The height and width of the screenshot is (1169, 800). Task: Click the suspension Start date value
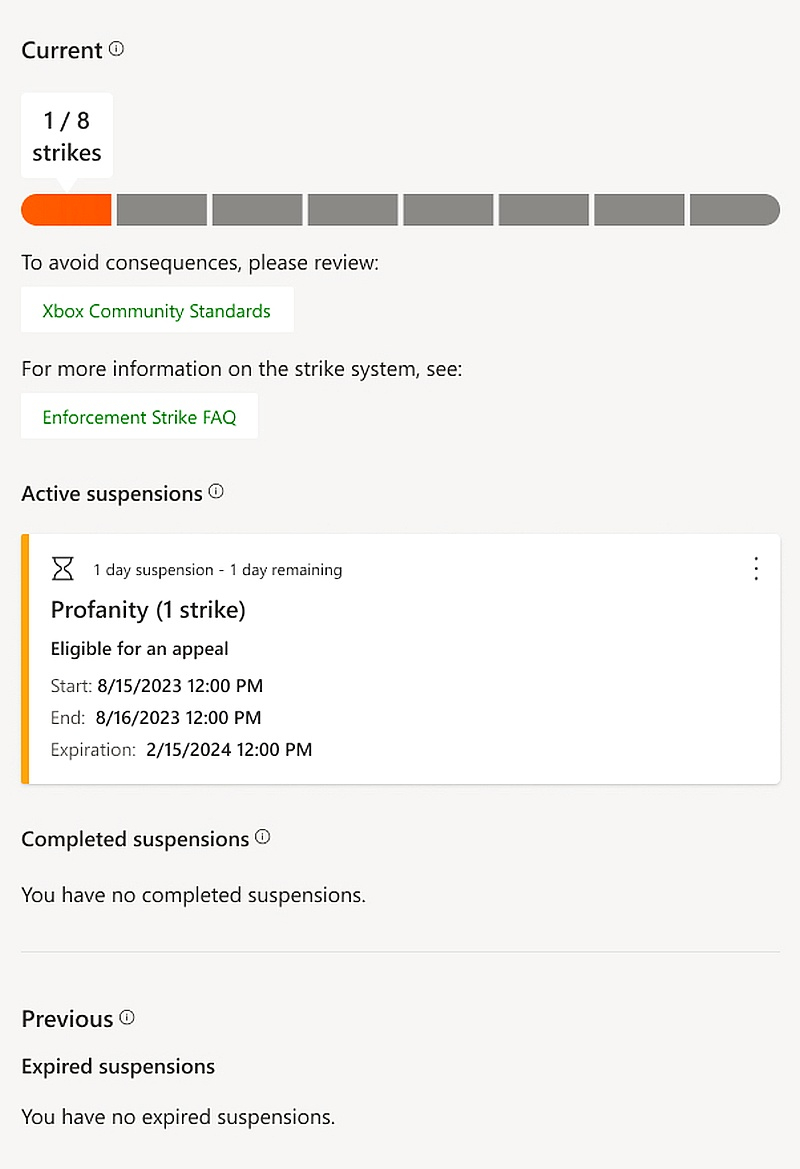click(x=180, y=686)
